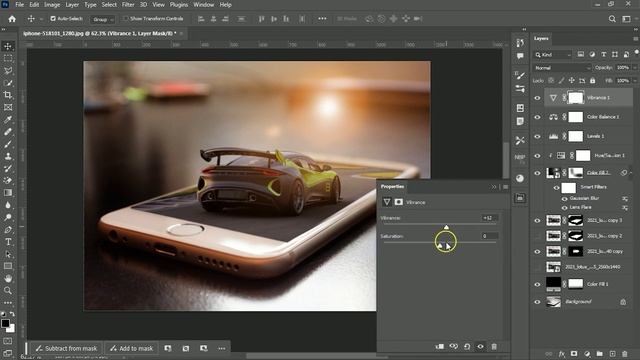Toggle Gaussian Blur filter visibility
This screenshot has width=640, height=360.
tap(564, 199)
